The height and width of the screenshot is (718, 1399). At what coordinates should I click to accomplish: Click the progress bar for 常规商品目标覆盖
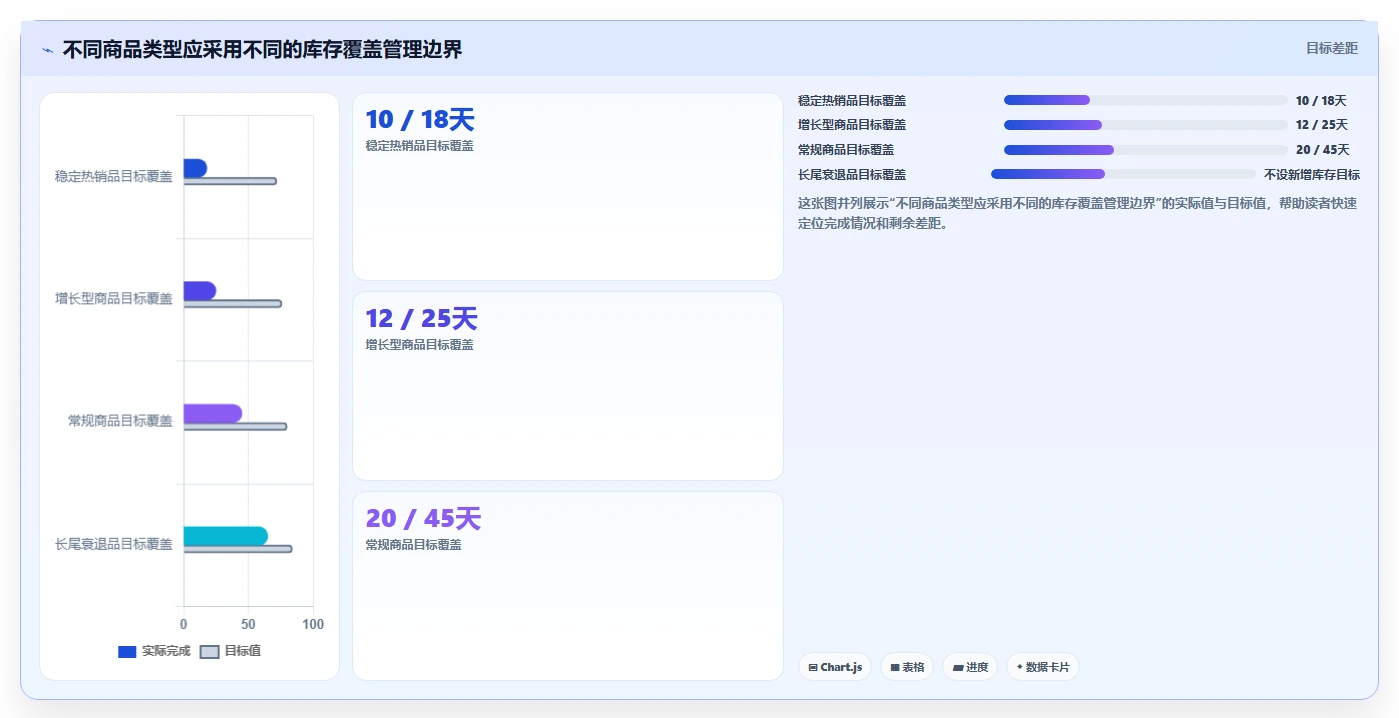pos(1145,150)
